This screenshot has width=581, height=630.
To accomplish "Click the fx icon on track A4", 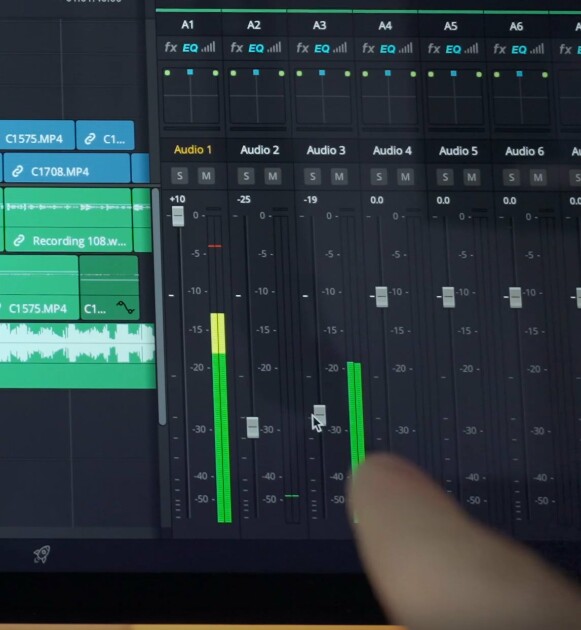I will click(368, 49).
